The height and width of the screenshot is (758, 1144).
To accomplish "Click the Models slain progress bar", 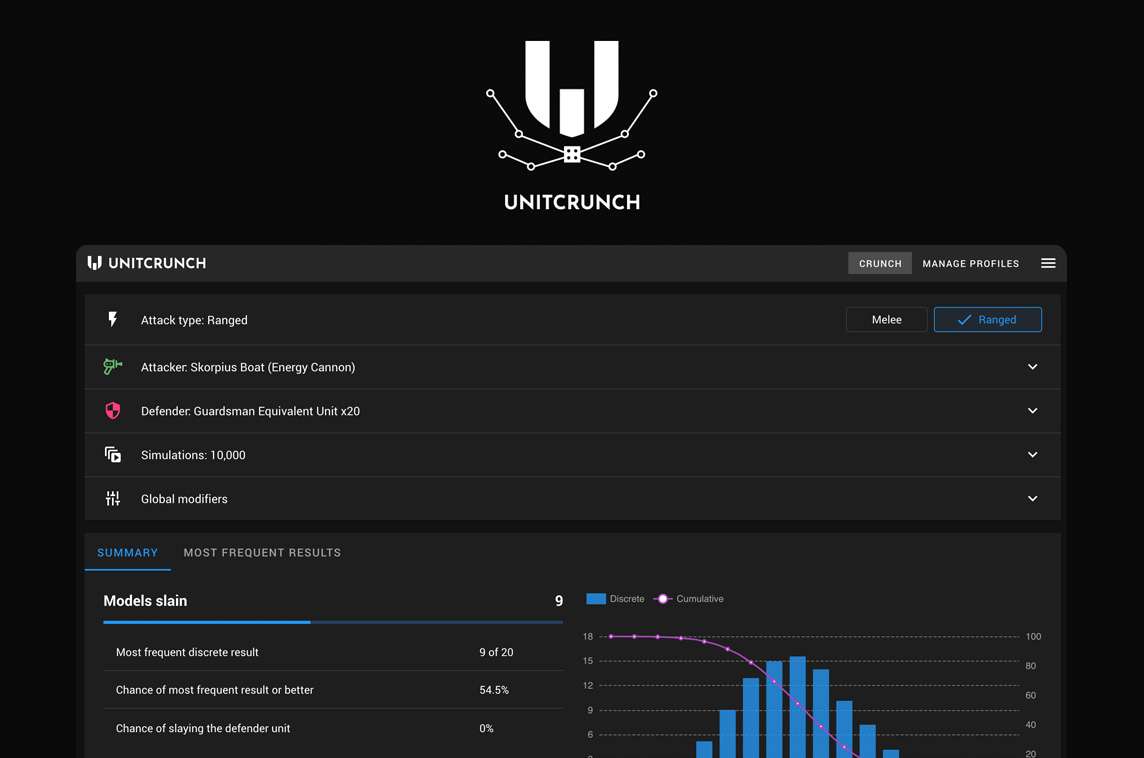I will pos(333,622).
